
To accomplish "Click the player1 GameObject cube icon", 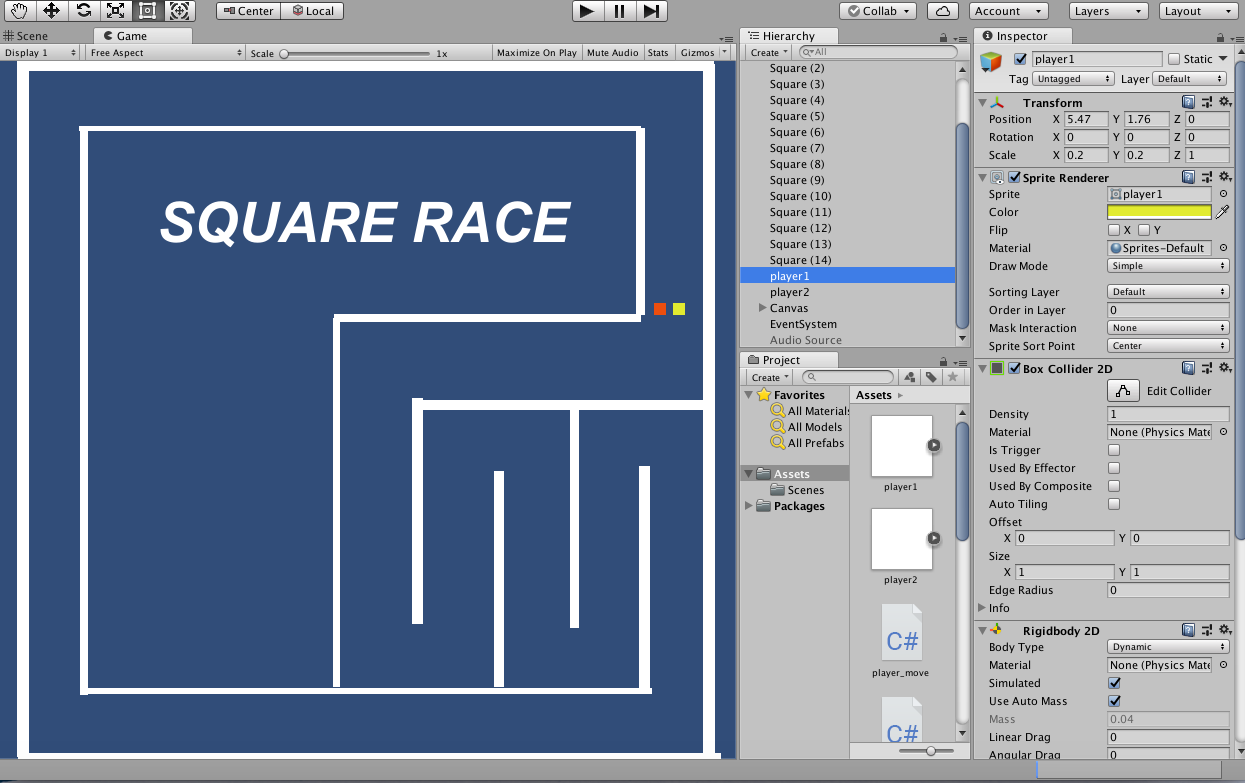I will [x=990, y=63].
